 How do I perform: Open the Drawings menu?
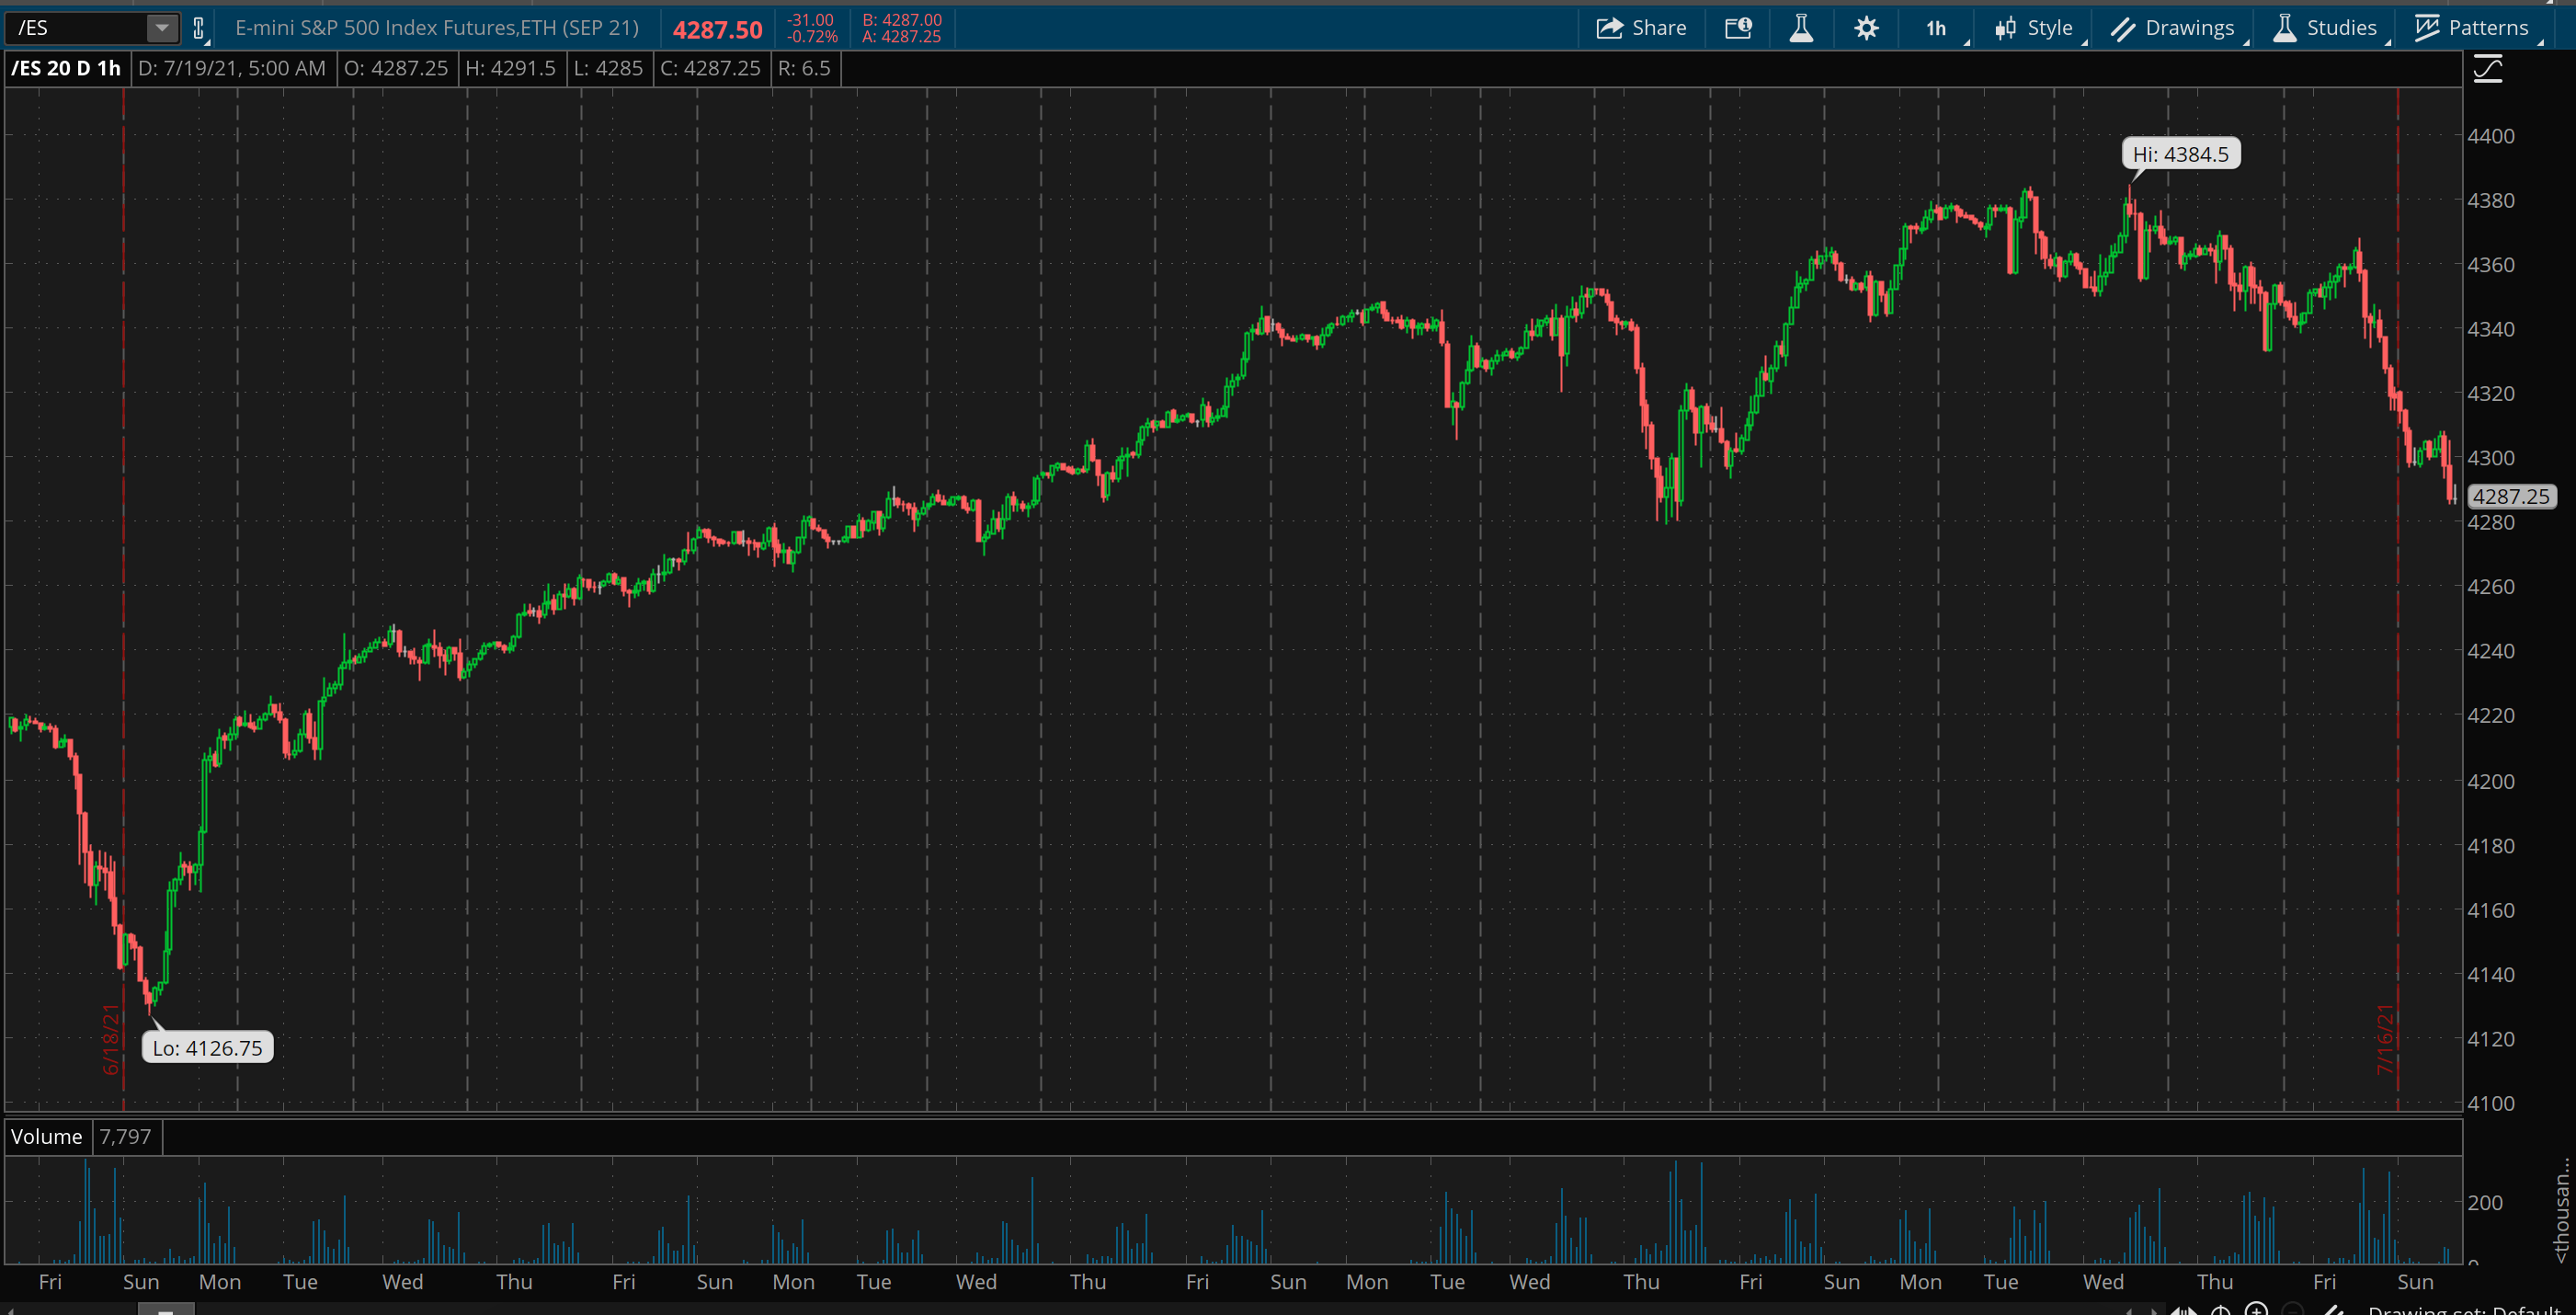point(2173,28)
